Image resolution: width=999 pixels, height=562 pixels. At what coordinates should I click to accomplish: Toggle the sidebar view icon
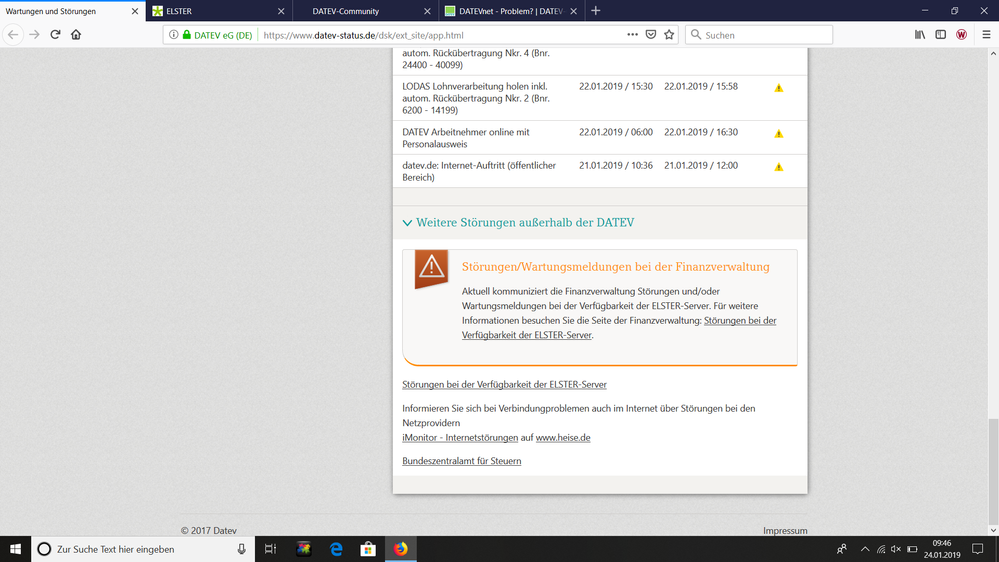coord(940,34)
